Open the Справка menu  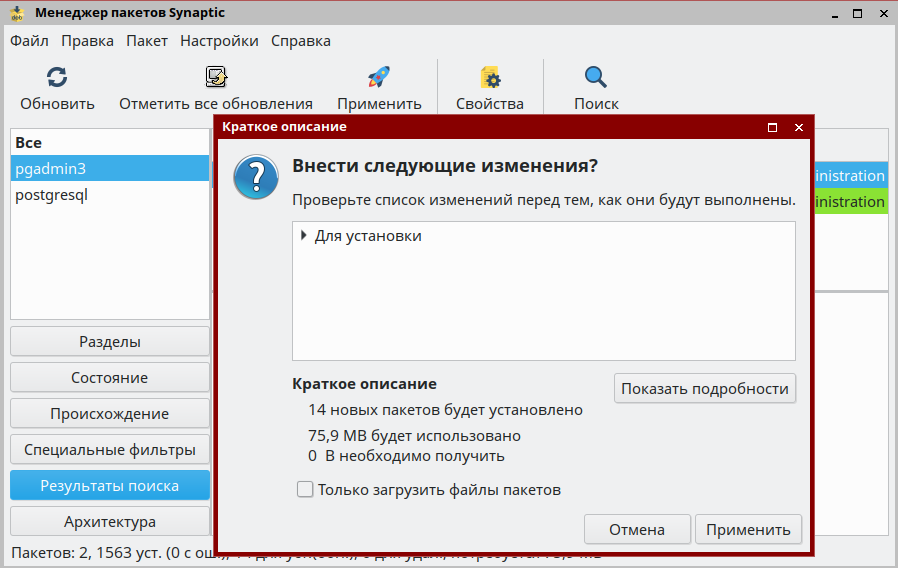tap(301, 41)
